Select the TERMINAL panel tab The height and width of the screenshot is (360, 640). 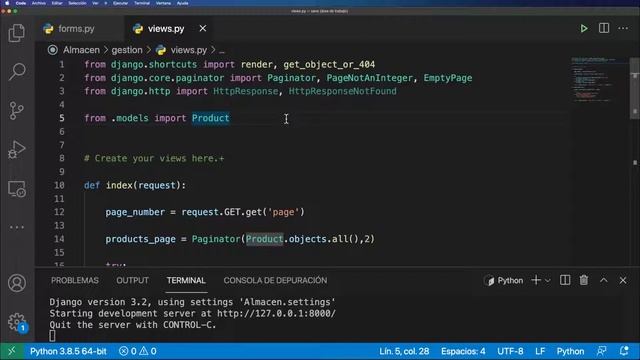[186, 280]
